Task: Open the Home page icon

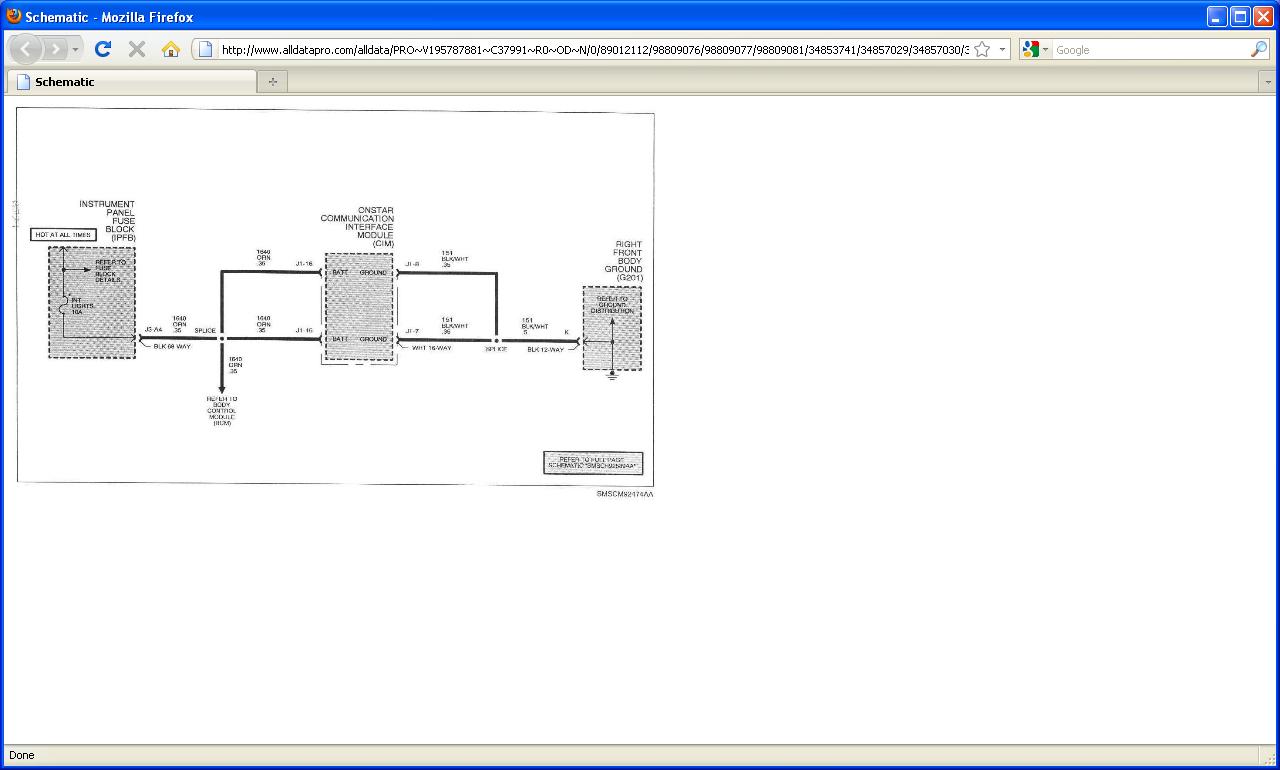Action: tap(171, 49)
